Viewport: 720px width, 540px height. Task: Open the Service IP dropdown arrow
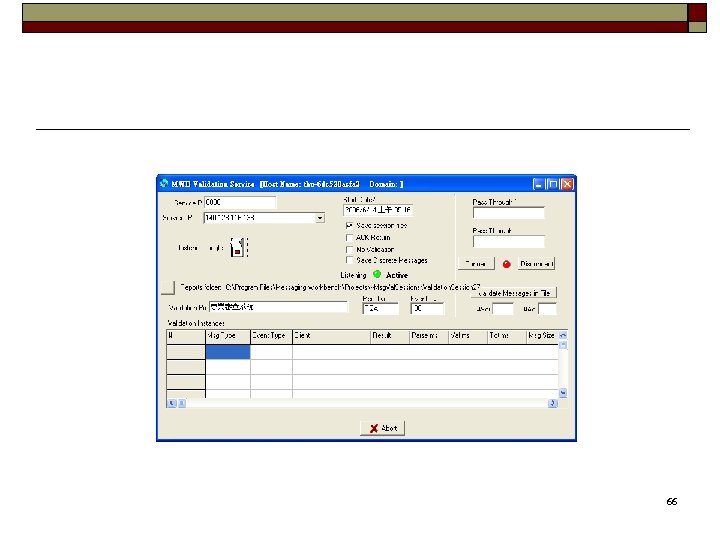(320, 218)
